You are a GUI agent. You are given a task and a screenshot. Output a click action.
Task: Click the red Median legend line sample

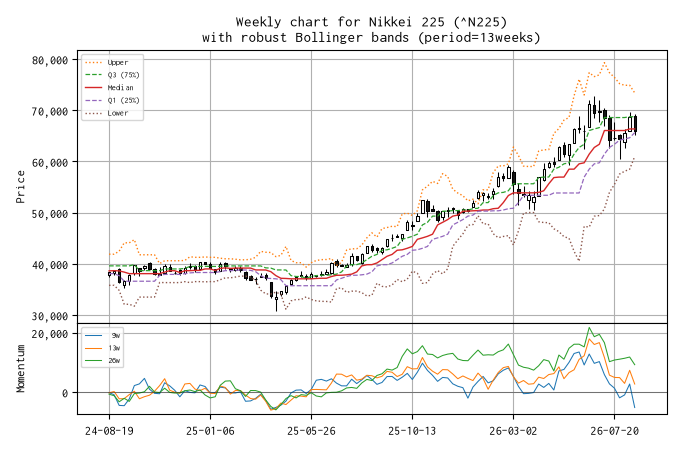coord(94,88)
